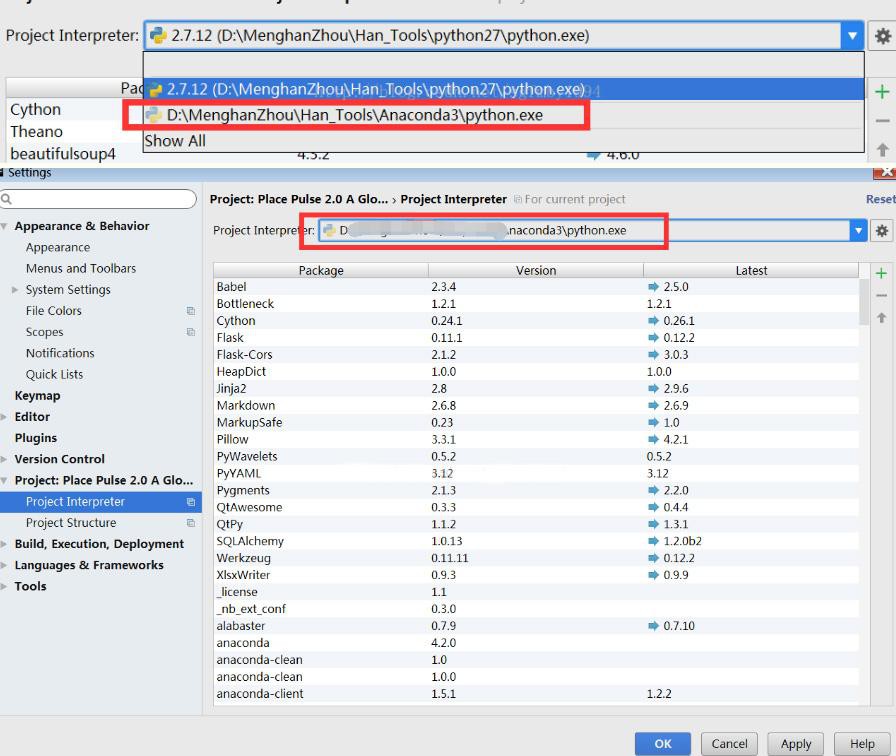Select Jinja2 package row
This screenshot has height=756, width=896.
point(536,389)
